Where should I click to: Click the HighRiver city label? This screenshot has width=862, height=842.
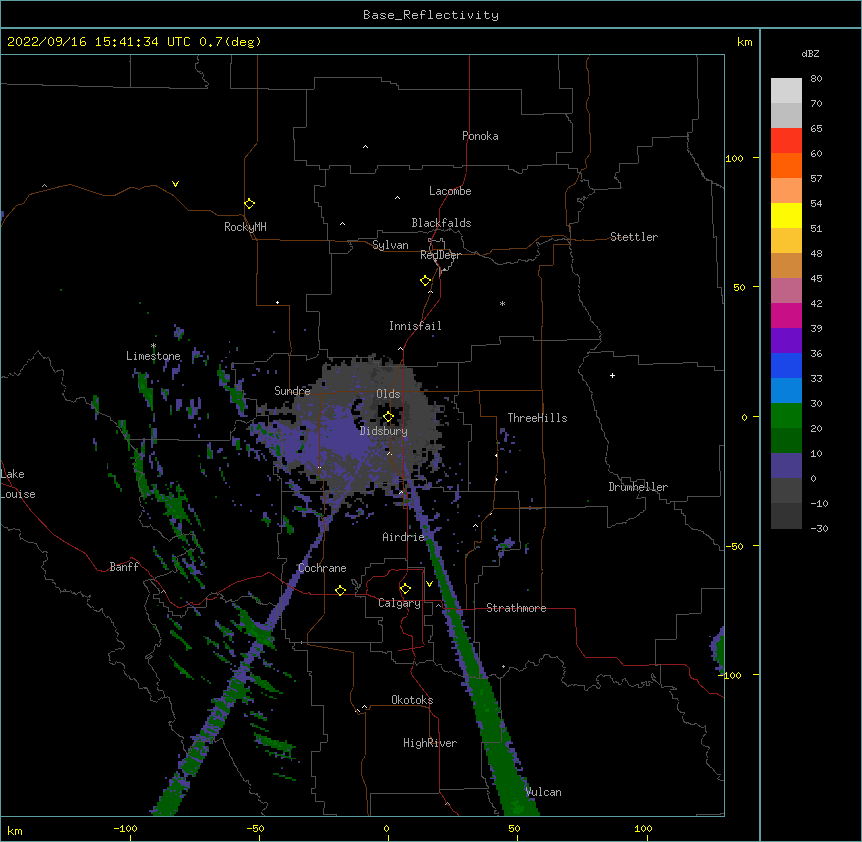pos(430,743)
